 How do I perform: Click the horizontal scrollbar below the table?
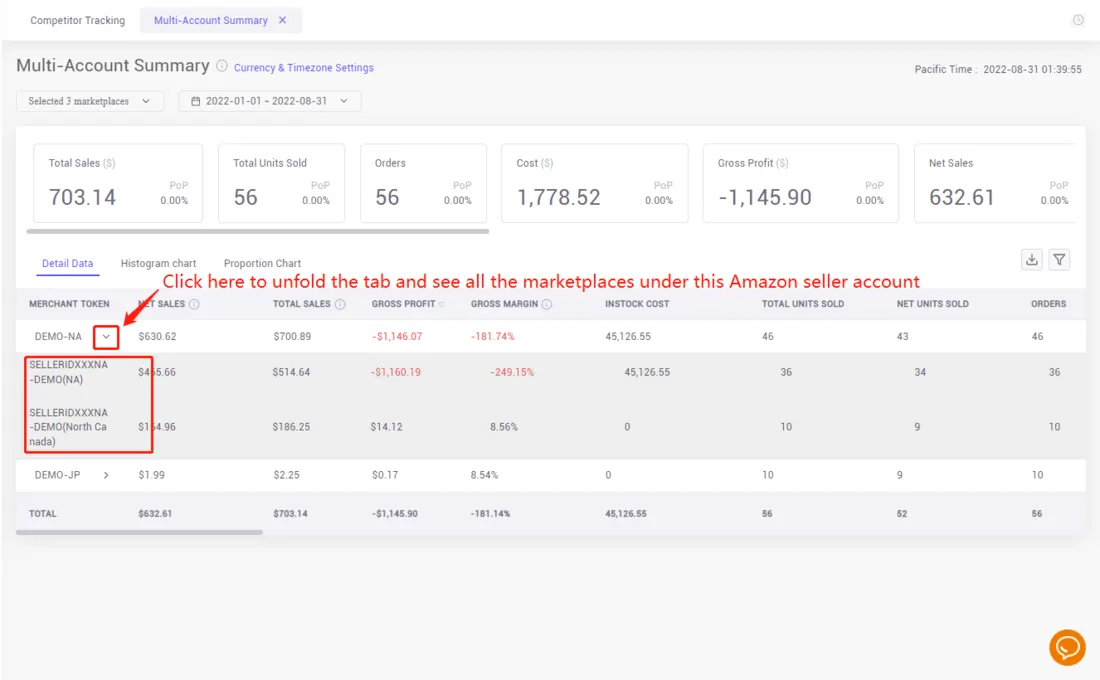140,531
